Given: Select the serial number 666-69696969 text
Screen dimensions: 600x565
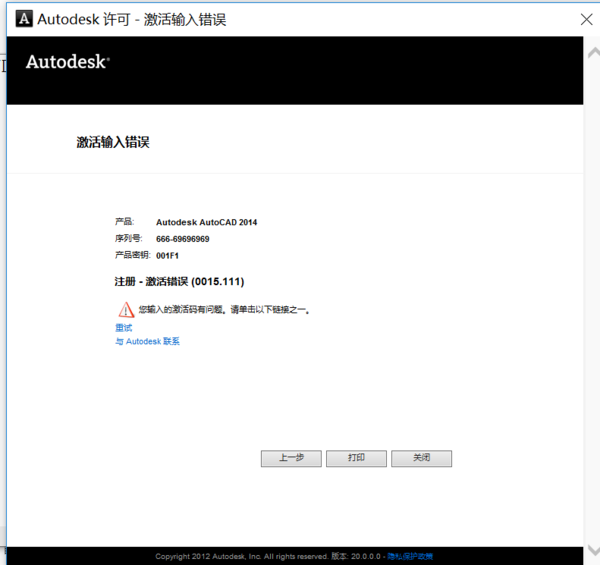Looking at the screenshot, I should (x=183, y=239).
